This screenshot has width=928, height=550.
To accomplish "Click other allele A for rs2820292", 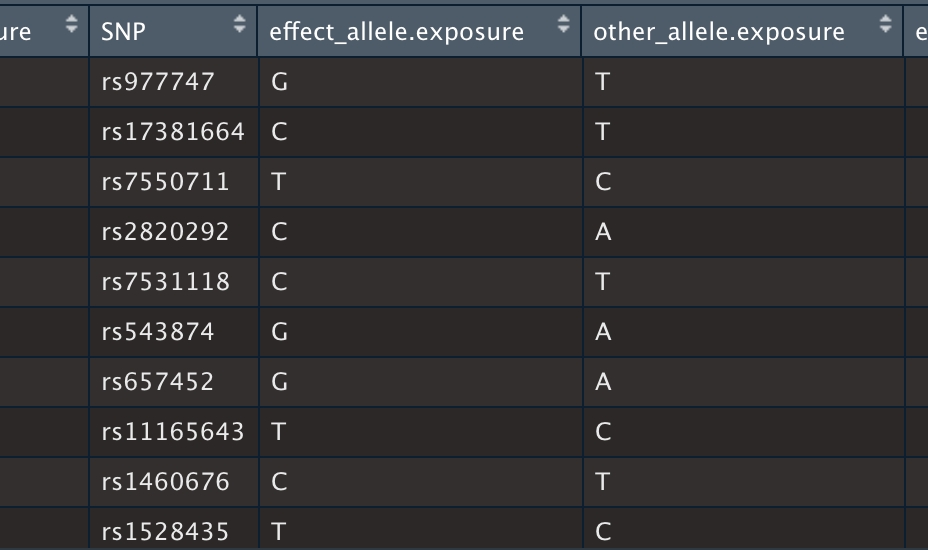I will (603, 232).
